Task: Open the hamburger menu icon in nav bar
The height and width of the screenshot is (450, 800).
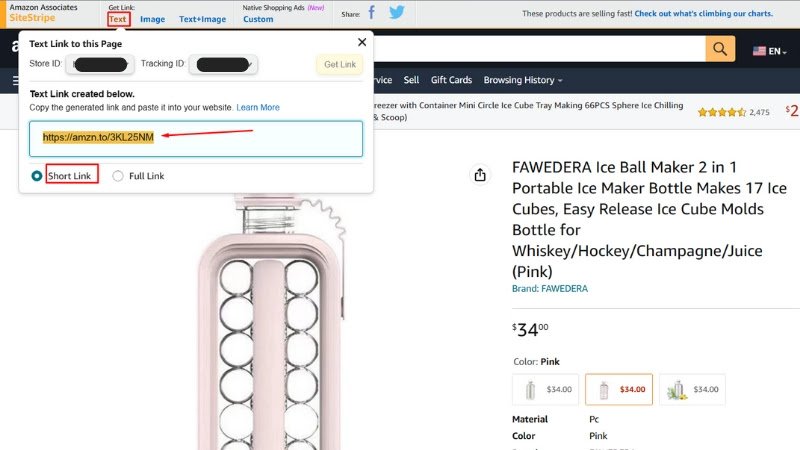Action: pos(16,80)
